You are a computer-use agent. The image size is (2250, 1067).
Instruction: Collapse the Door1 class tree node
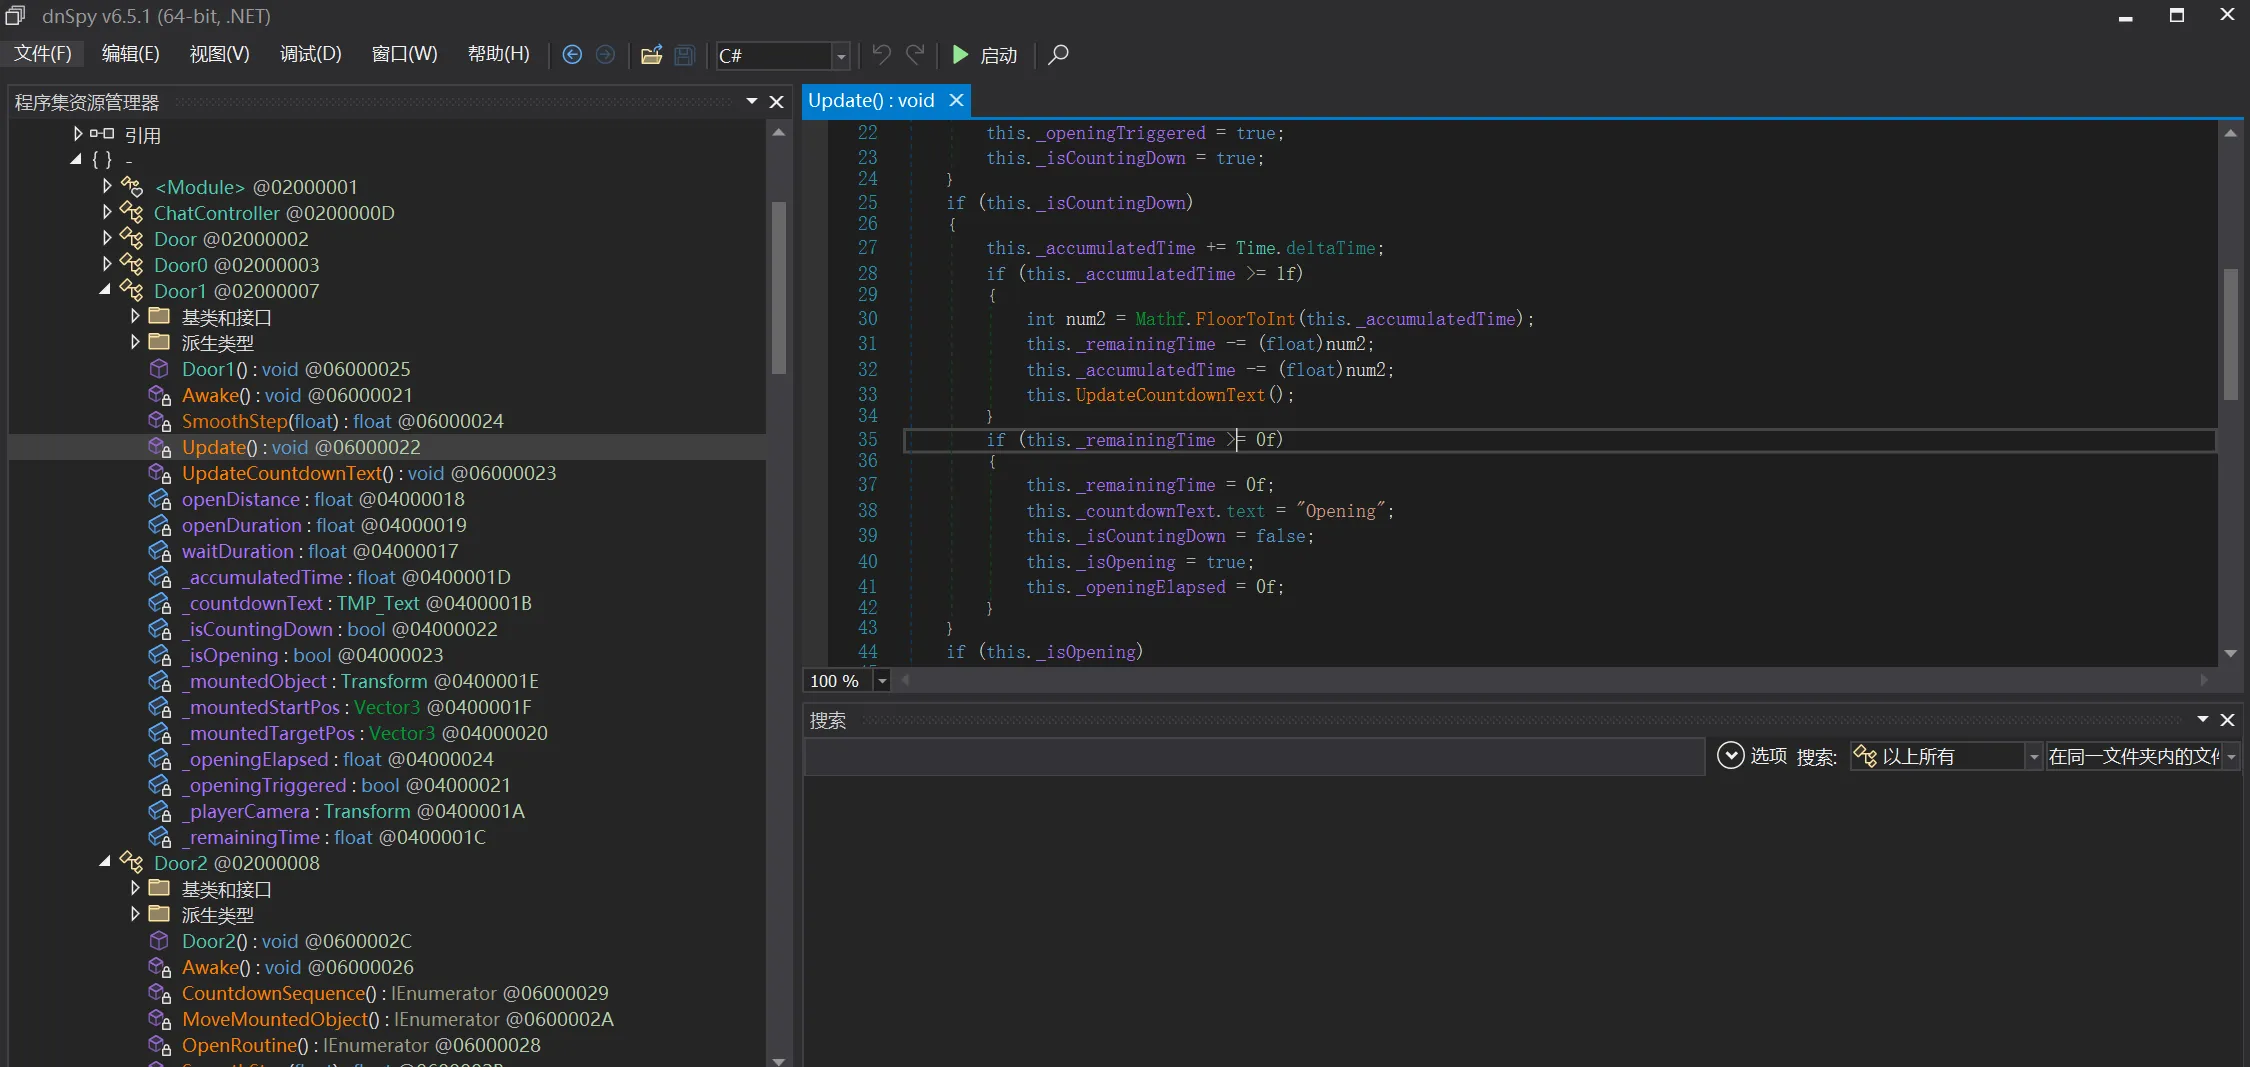click(x=105, y=291)
